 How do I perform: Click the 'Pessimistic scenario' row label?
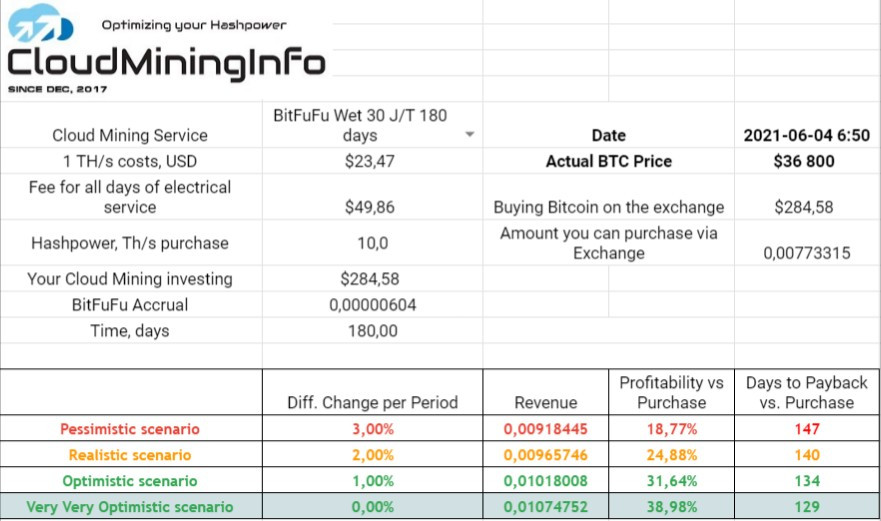coord(130,429)
